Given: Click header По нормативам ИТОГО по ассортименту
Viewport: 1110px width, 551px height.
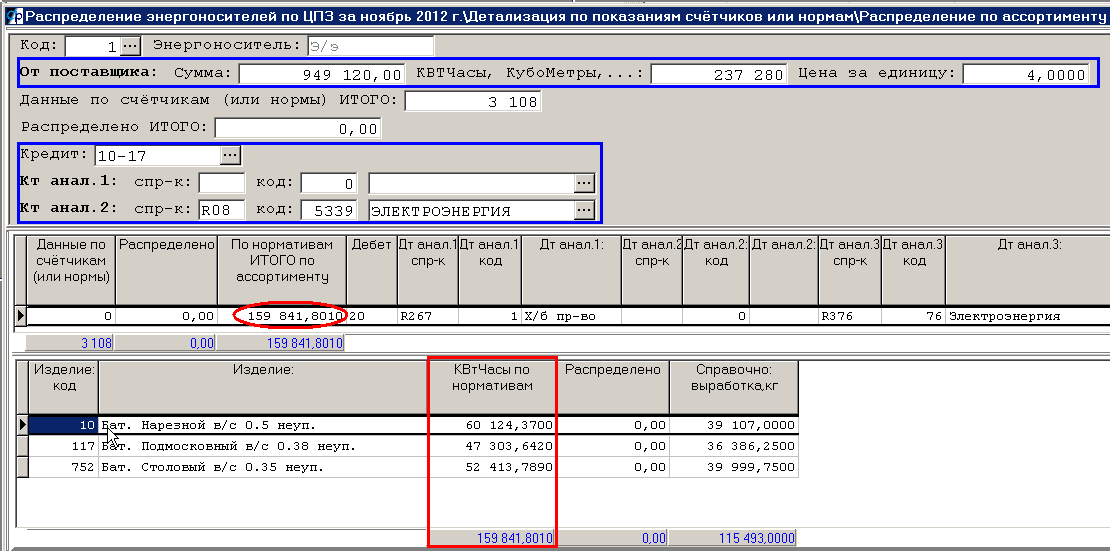Looking at the screenshot, I should pyautogui.click(x=282, y=270).
